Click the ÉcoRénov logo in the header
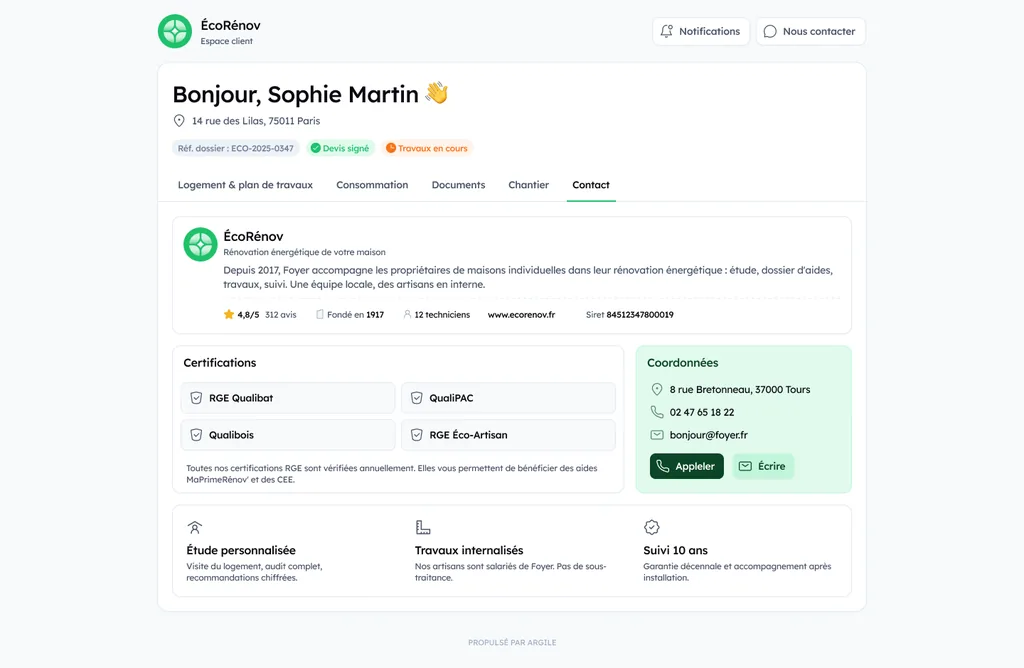 tap(175, 31)
